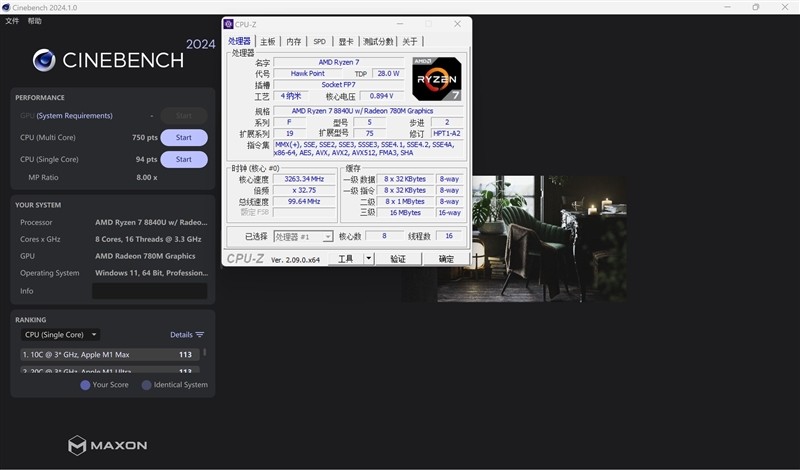Click the Socket FP7 package field

pos(338,85)
